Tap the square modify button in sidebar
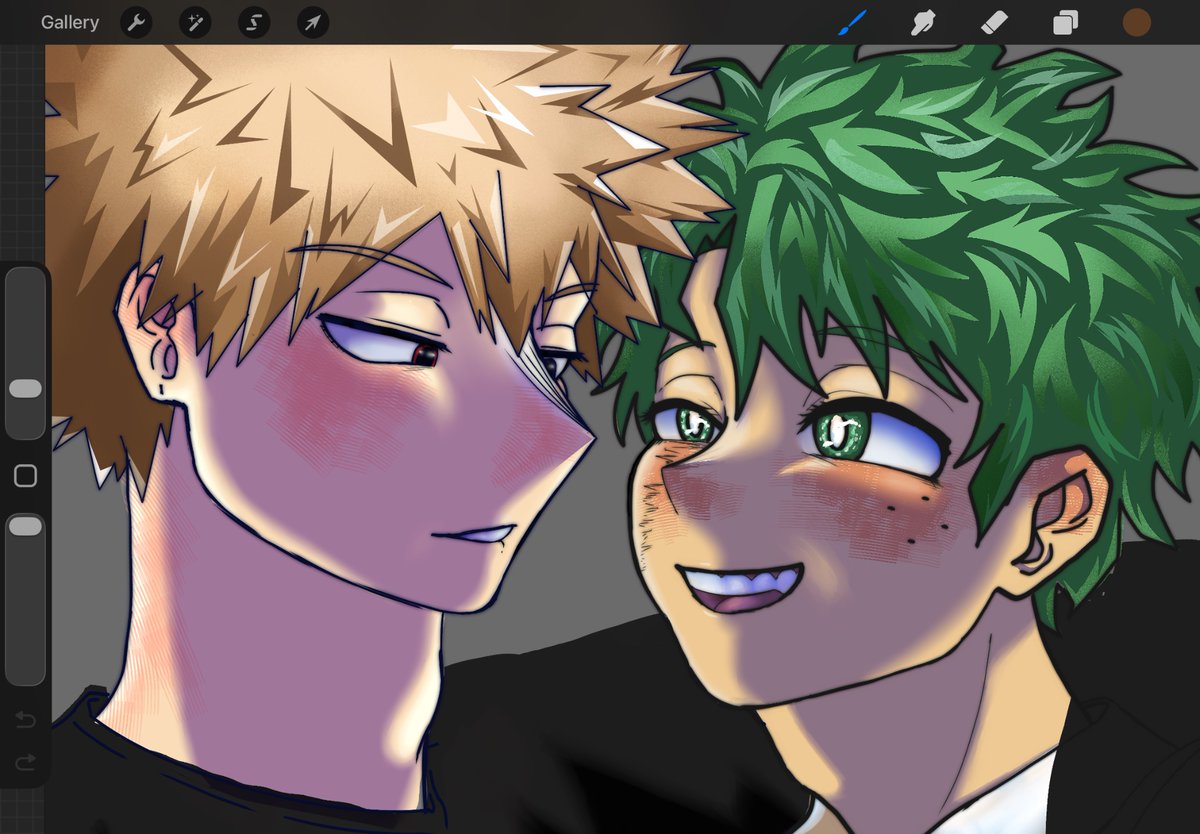The image size is (1200, 834). pyautogui.click(x=26, y=476)
